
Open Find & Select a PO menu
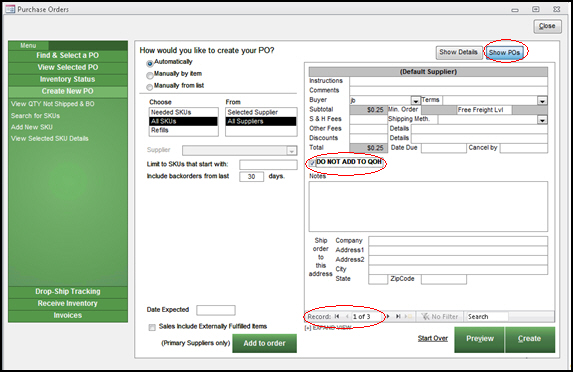(68, 56)
